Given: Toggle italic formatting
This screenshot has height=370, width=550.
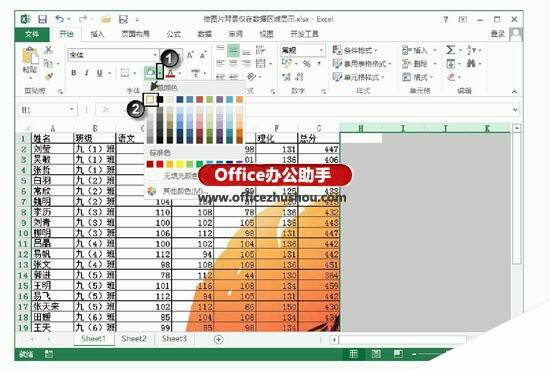Looking at the screenshot, I should 86,73.
